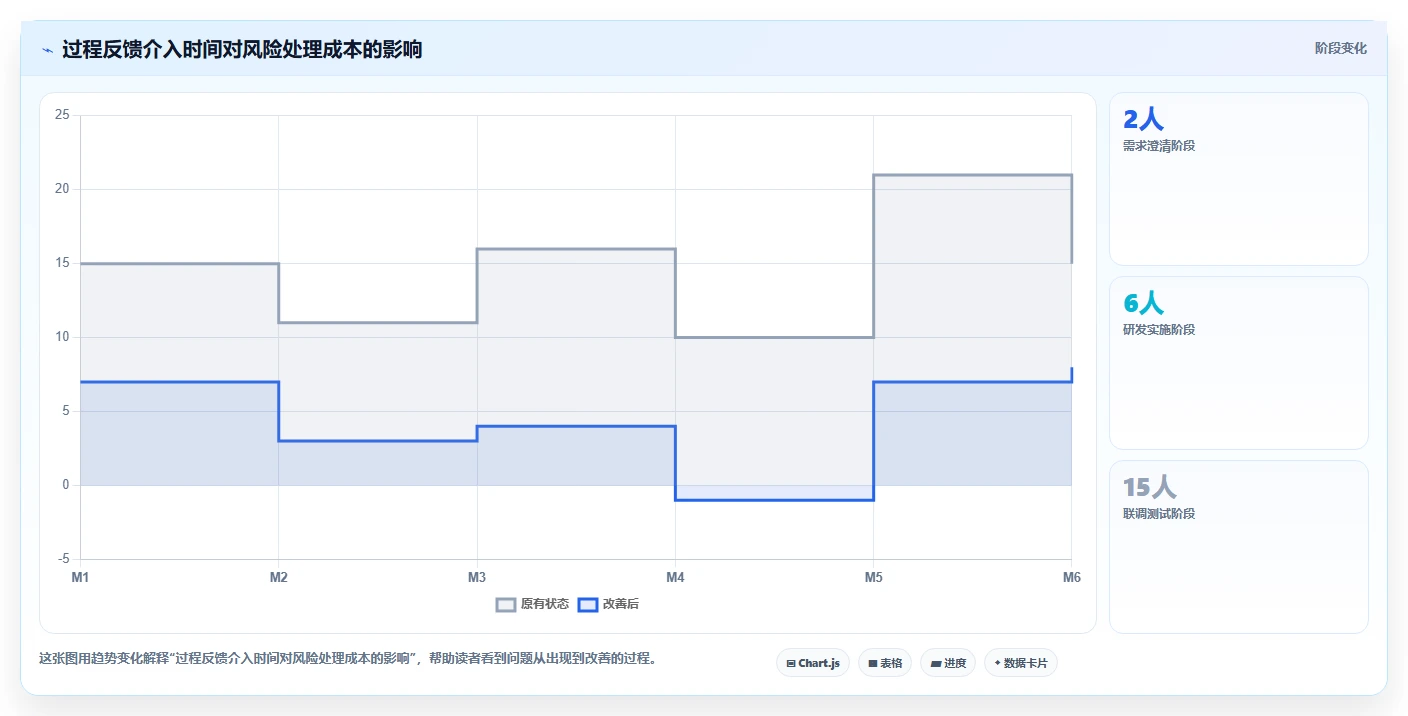Click the 20 y-axis tick label

pyautogui.click(x=62, y=189)
